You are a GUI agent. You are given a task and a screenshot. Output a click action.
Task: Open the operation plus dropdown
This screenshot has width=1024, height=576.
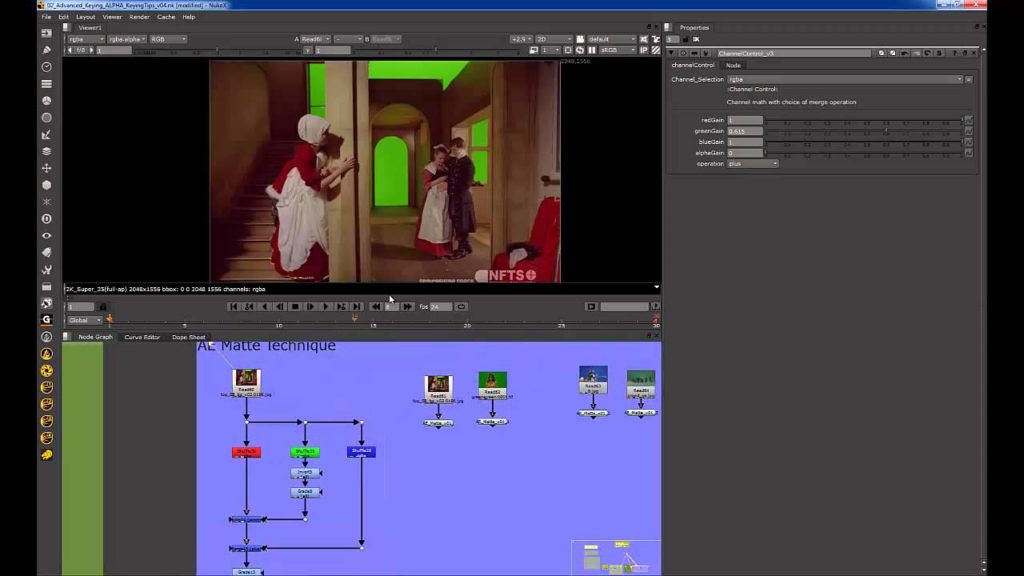point(753,164)
